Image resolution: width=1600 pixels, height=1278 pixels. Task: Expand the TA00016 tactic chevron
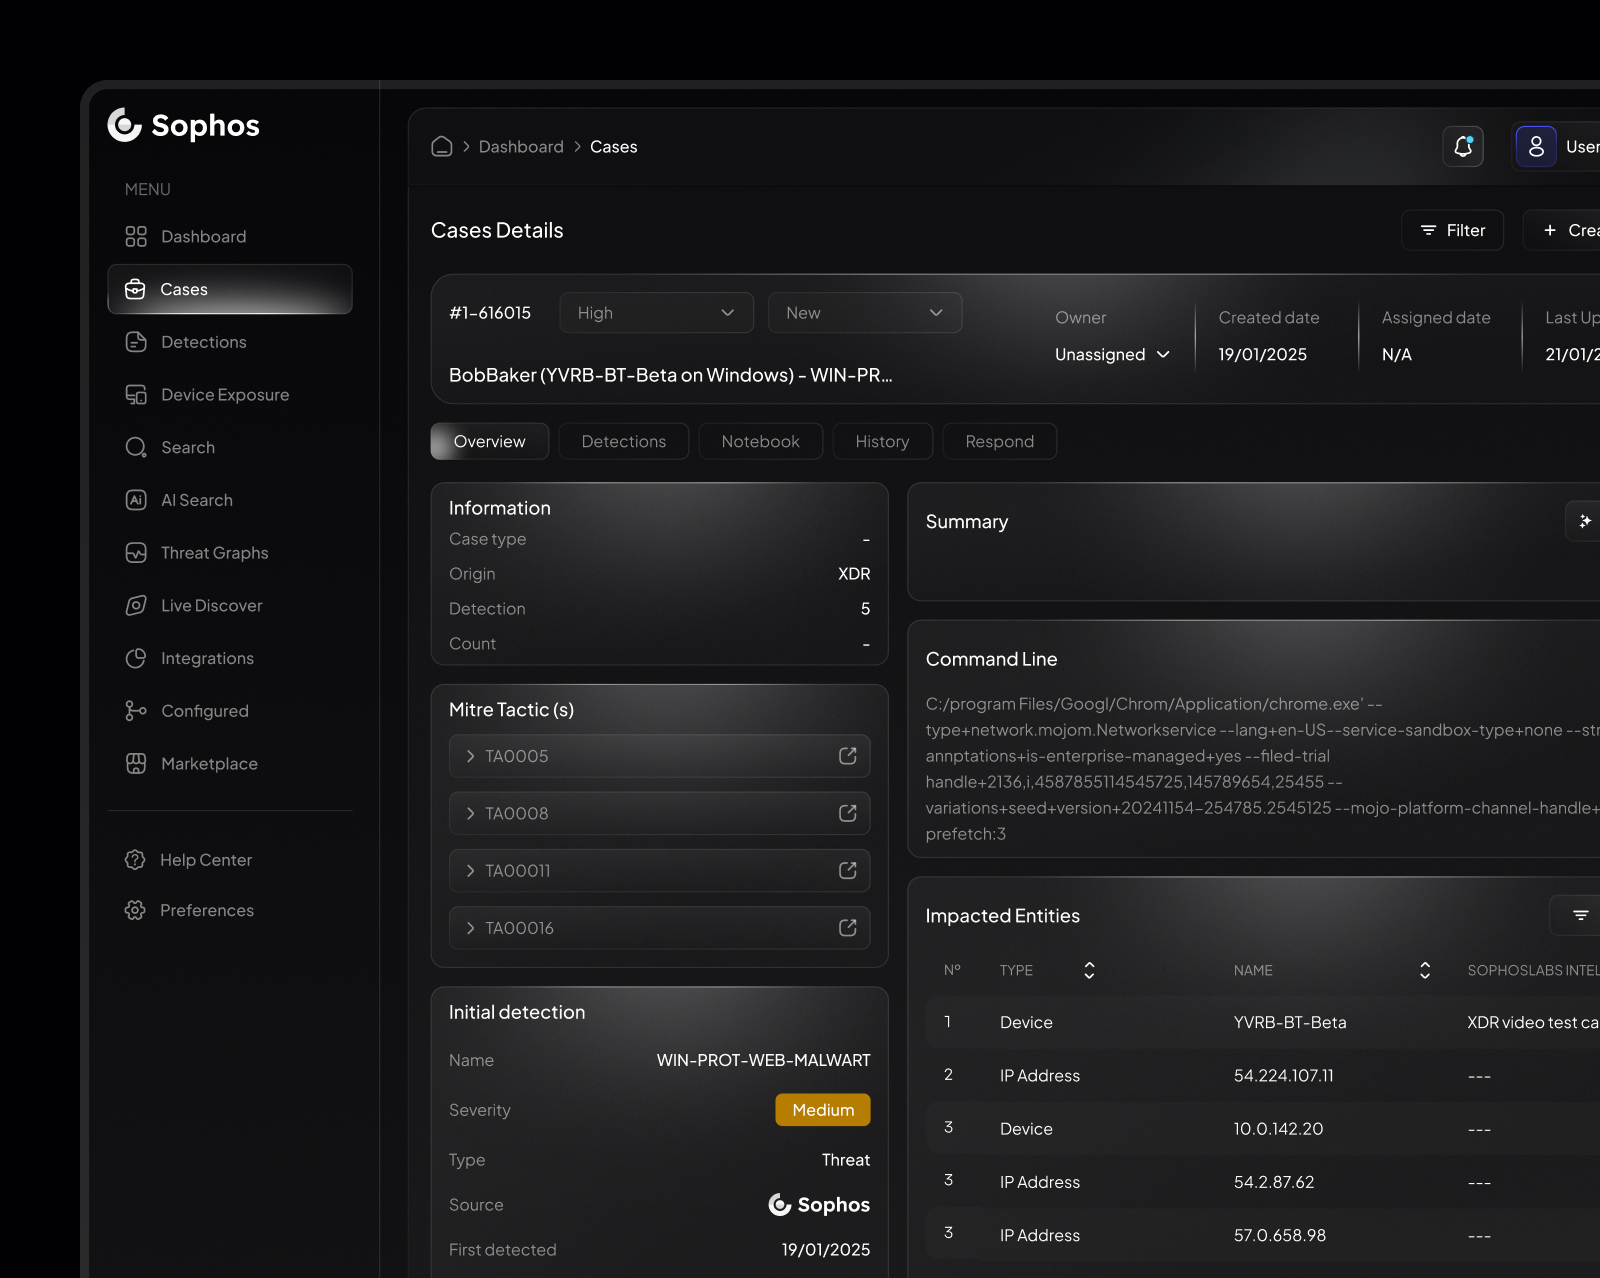coord(470,928)
